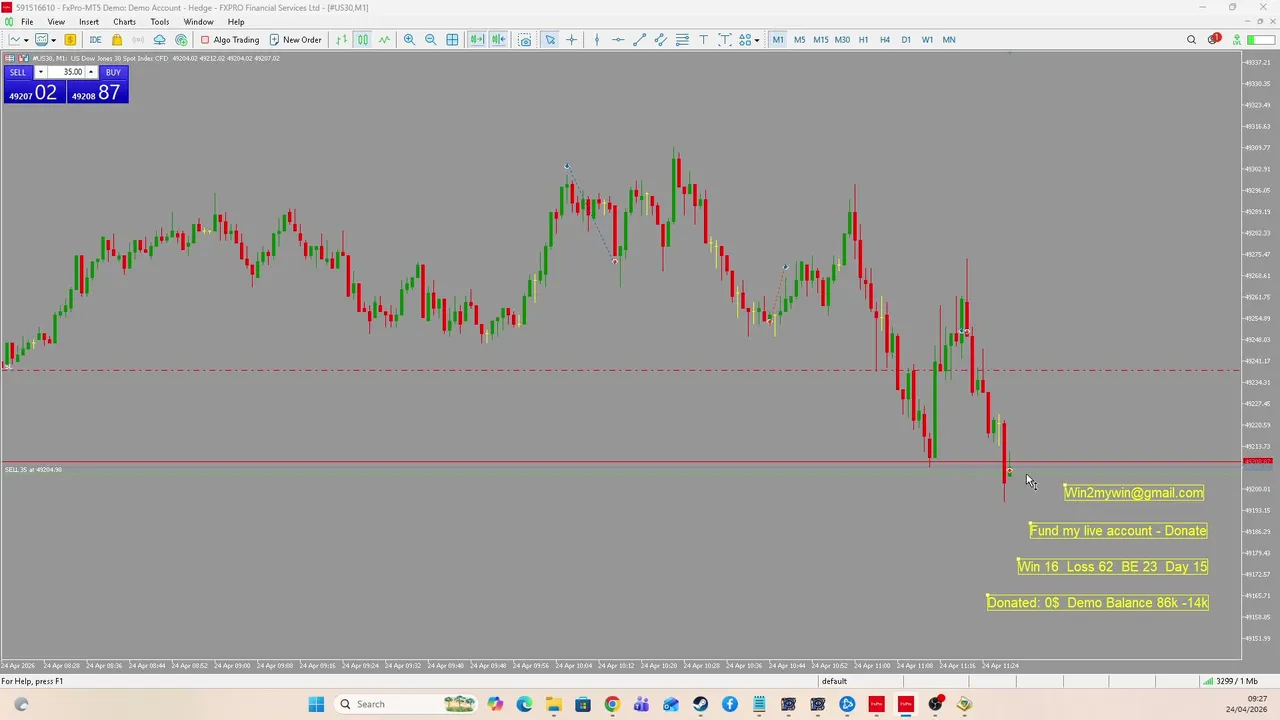Take a chart screenshot with camera icon

tap(525, 40)
